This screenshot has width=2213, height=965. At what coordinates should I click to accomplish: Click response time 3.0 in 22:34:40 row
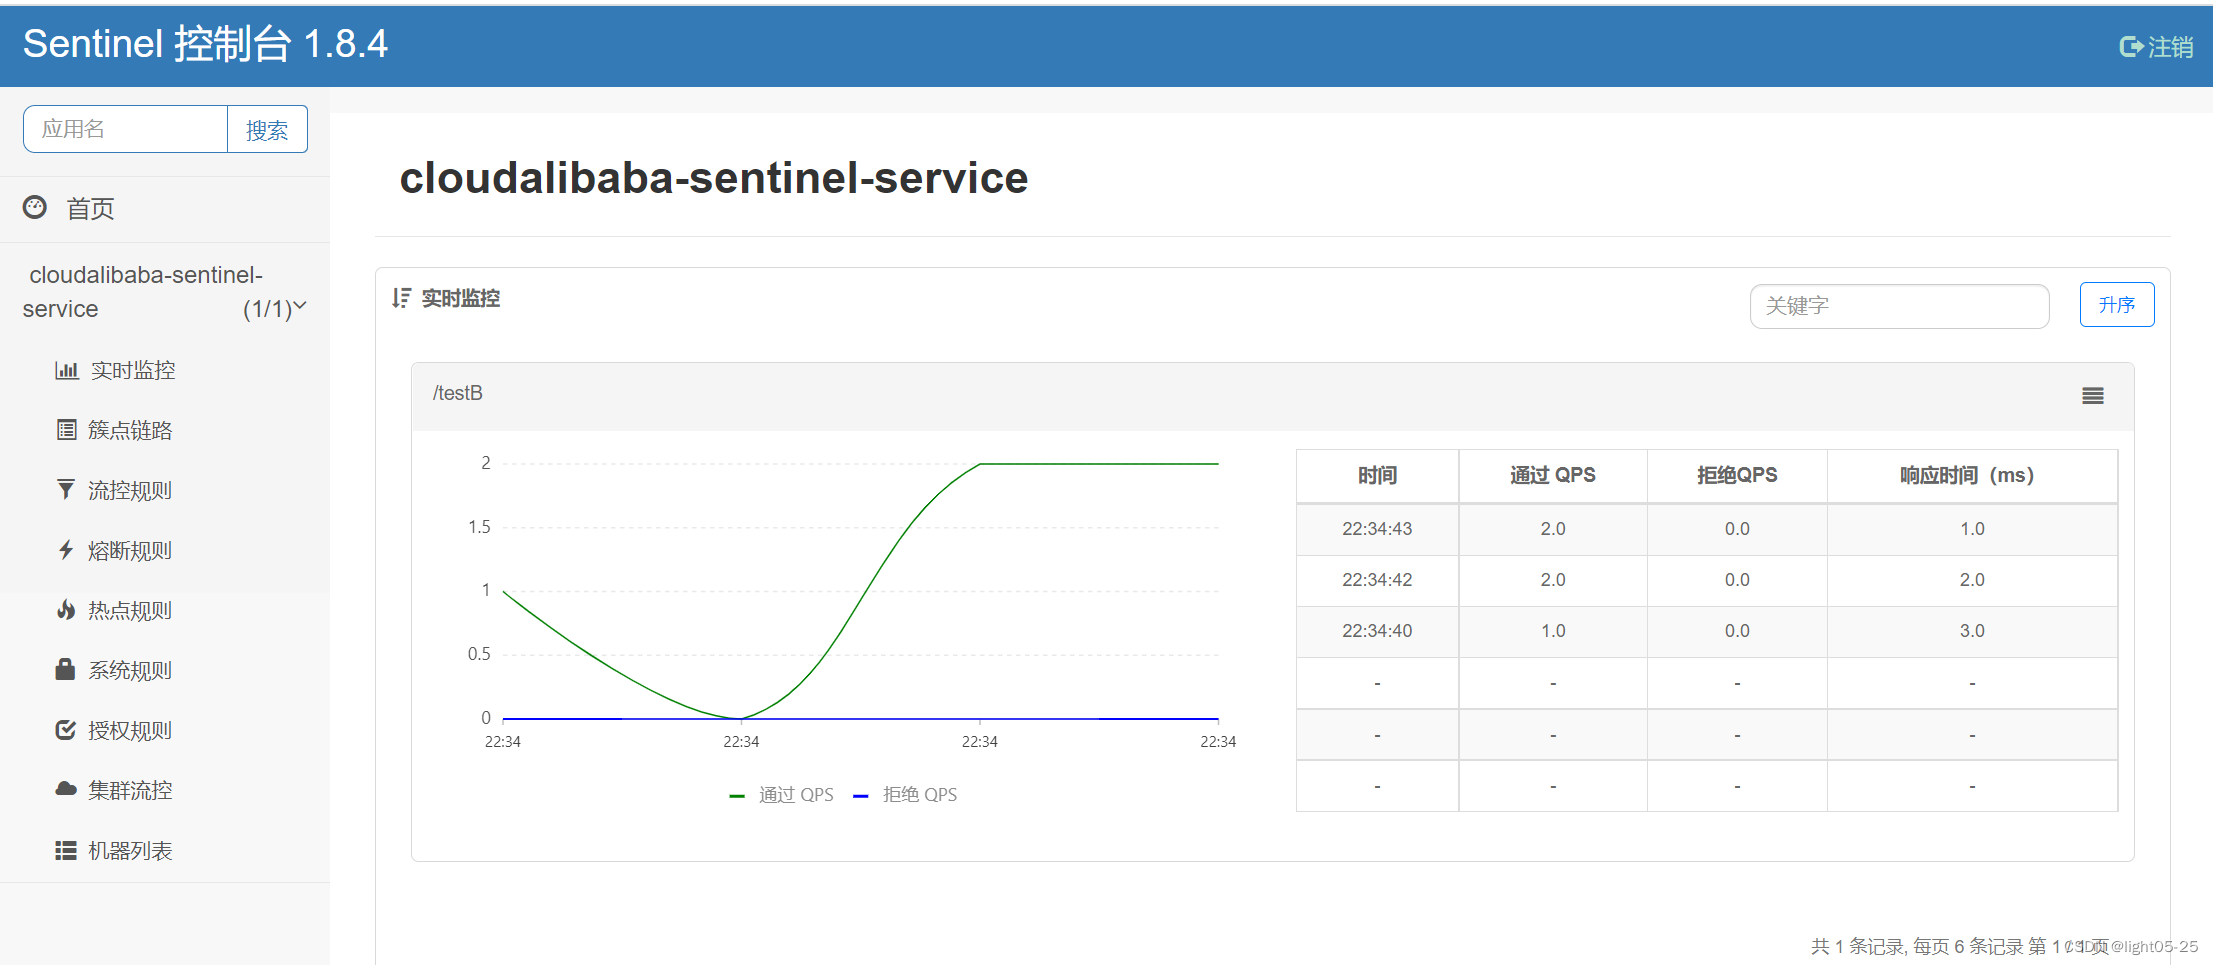pos(1972,631)
